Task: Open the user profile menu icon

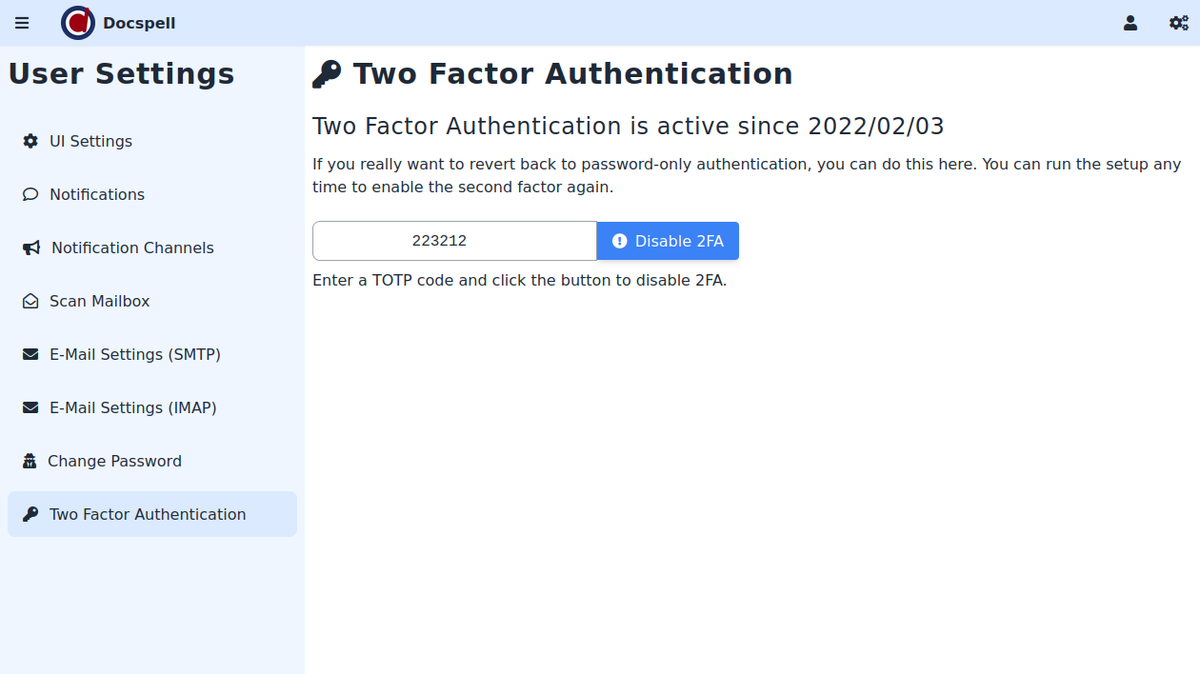Action: pyautogui.click(x=1130, y=23)
